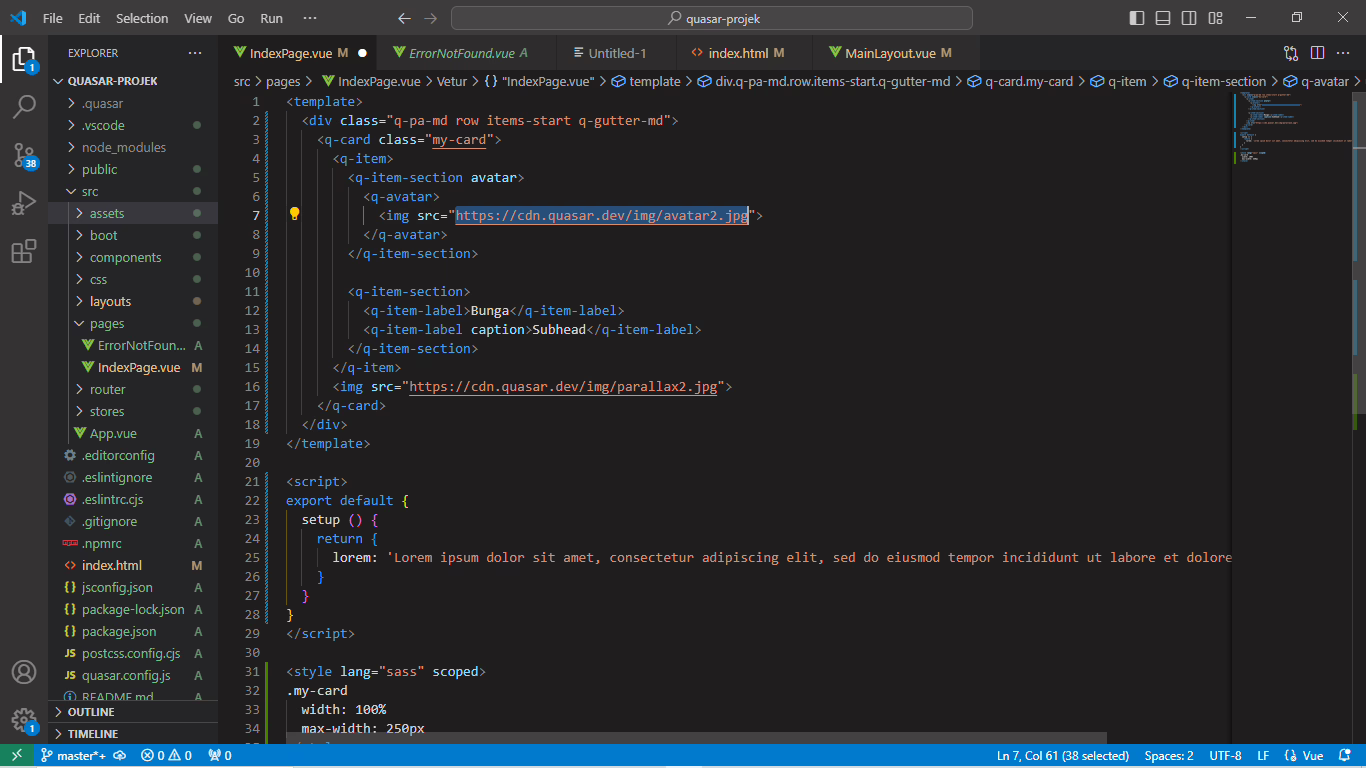Open the View menu

[x=198, y=18]
